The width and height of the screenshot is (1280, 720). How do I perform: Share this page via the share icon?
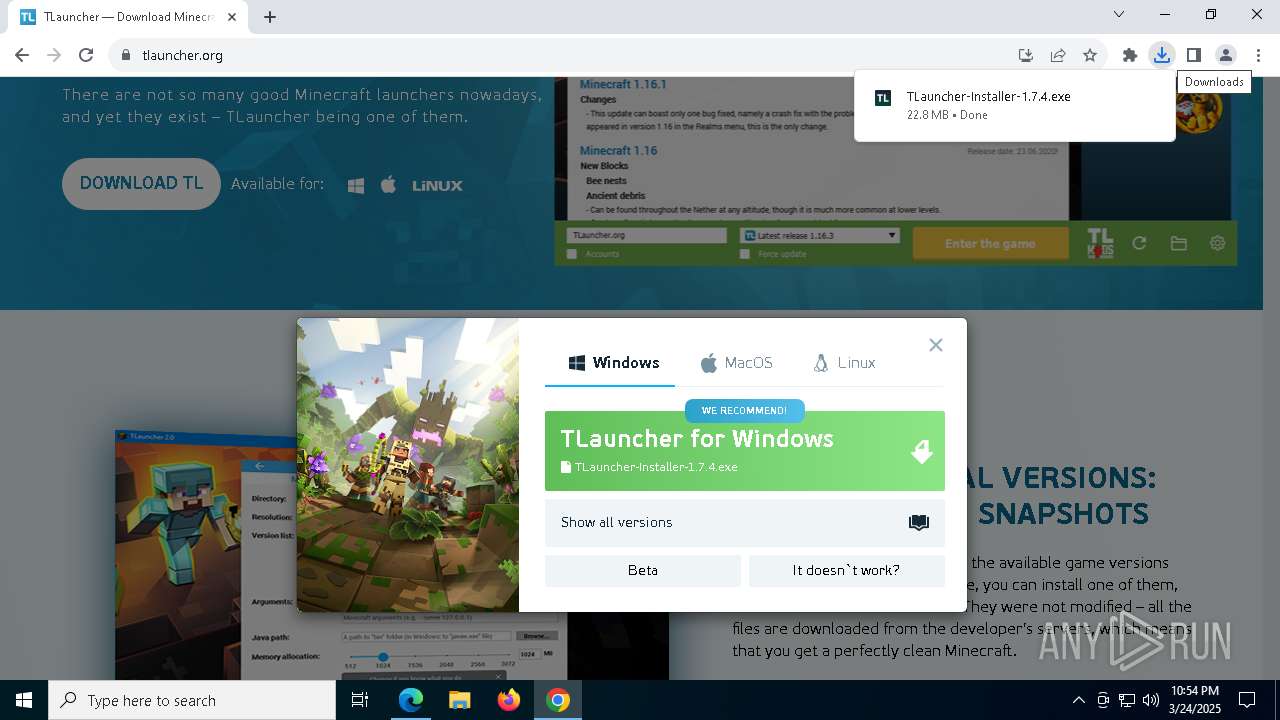[1057, 55]
